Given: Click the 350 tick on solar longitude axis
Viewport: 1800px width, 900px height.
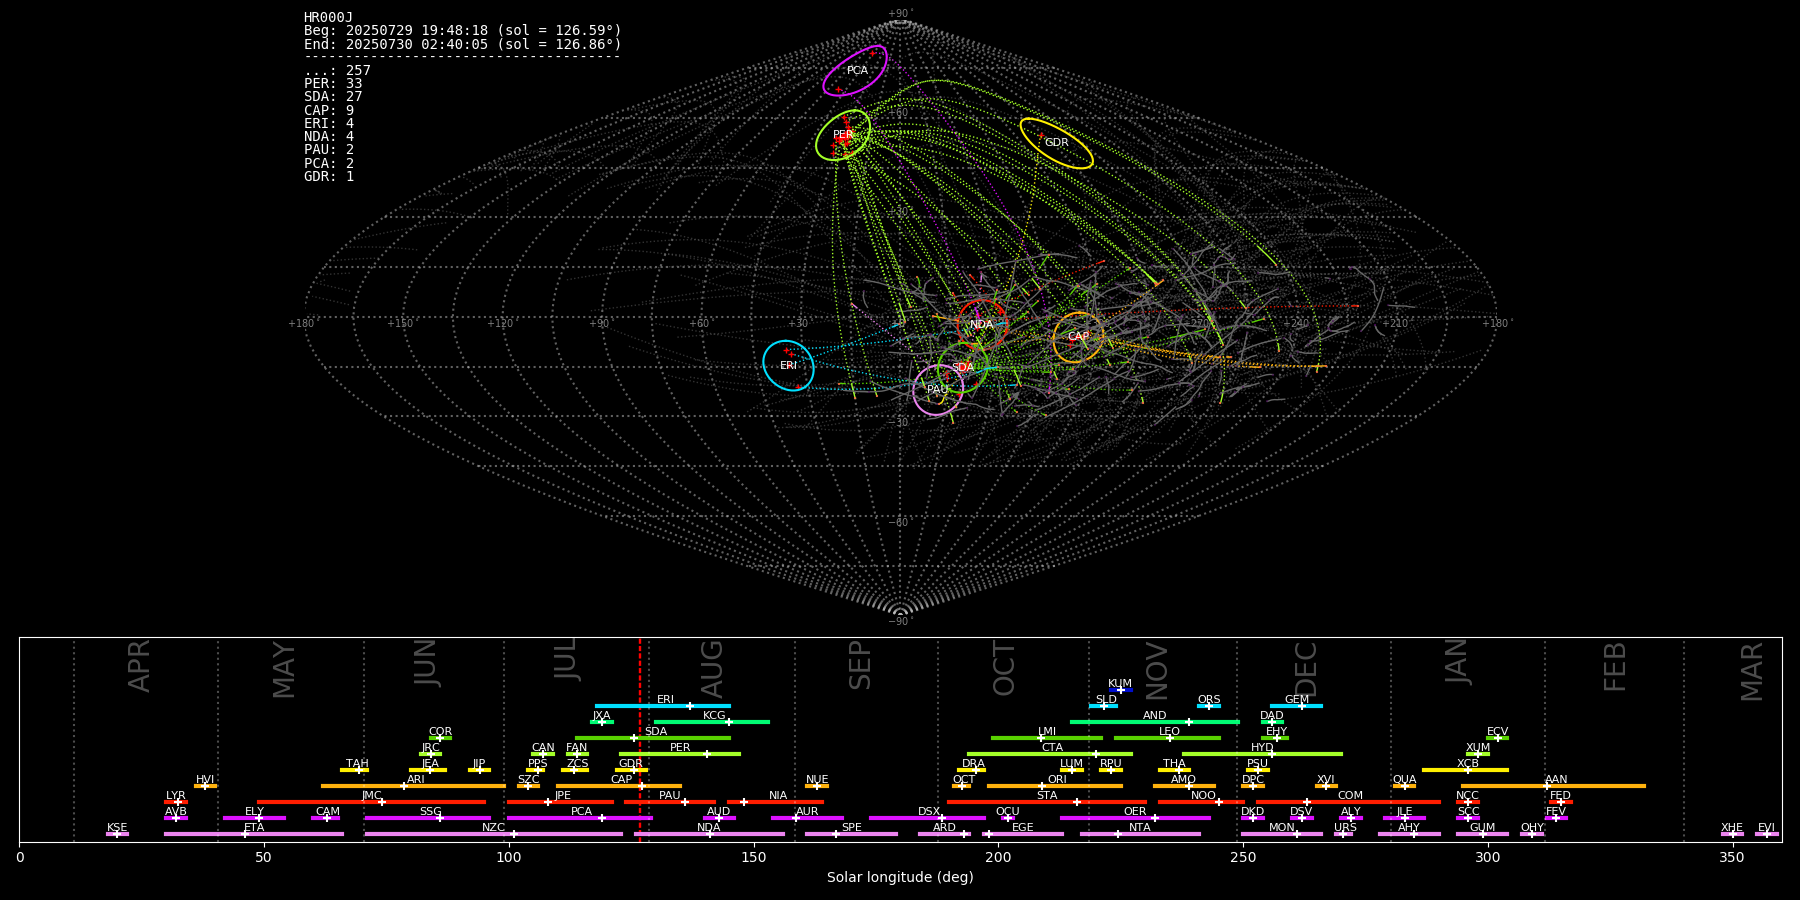Looking at the screenshot, I should tap(1732, 857).
